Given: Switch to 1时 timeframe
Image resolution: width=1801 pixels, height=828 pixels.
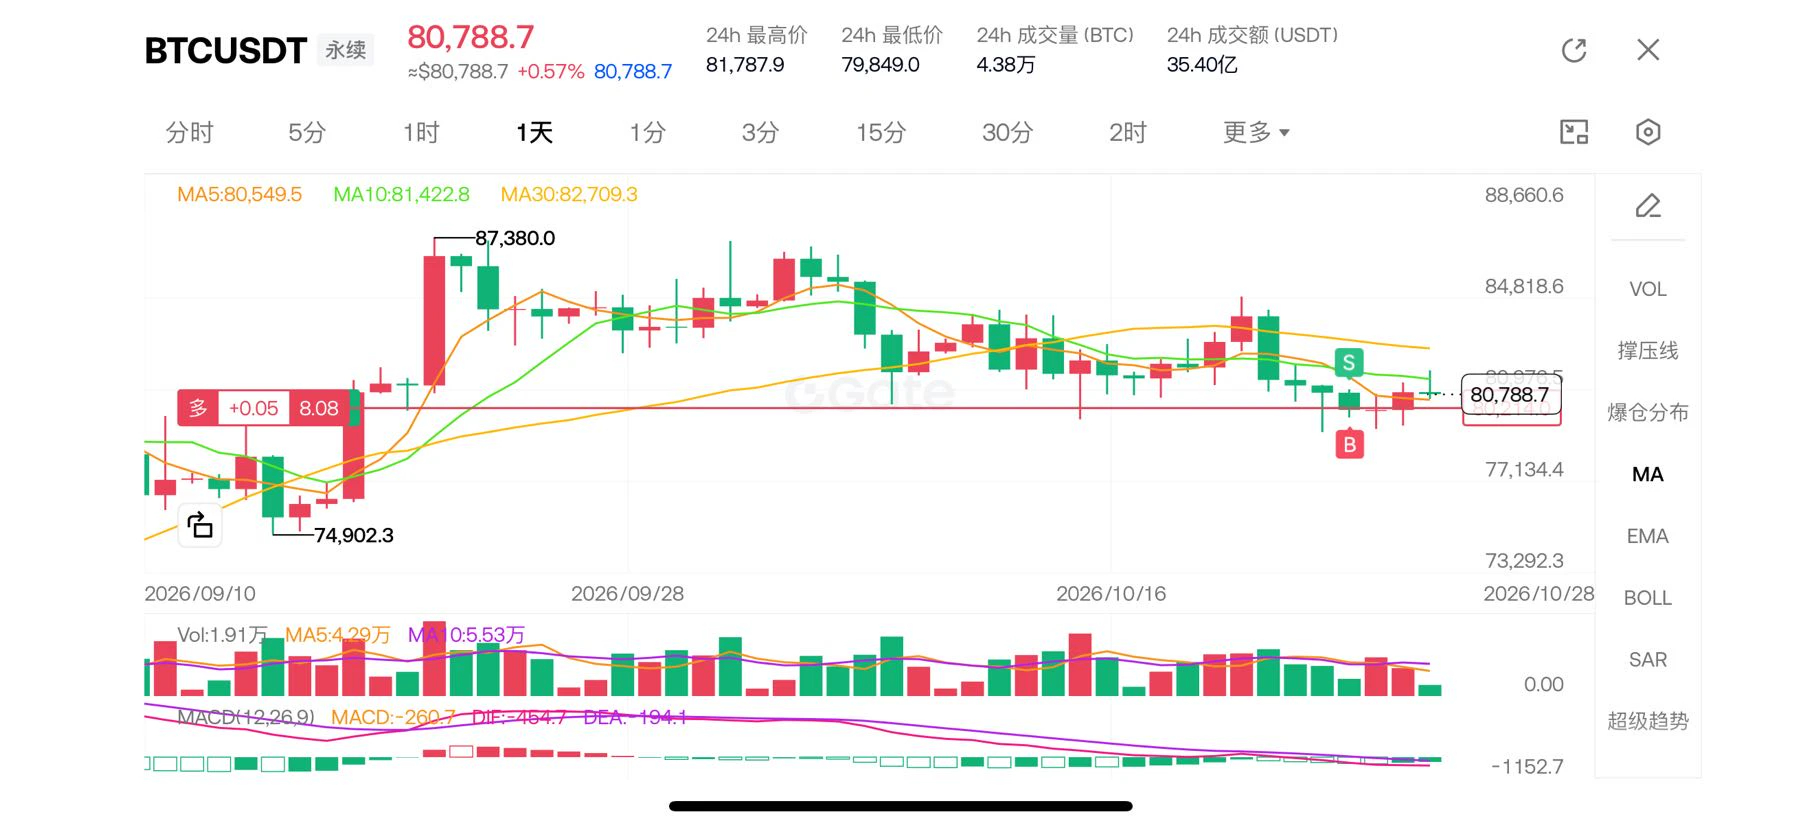Looking at the screenshot, I should [421, 132].
